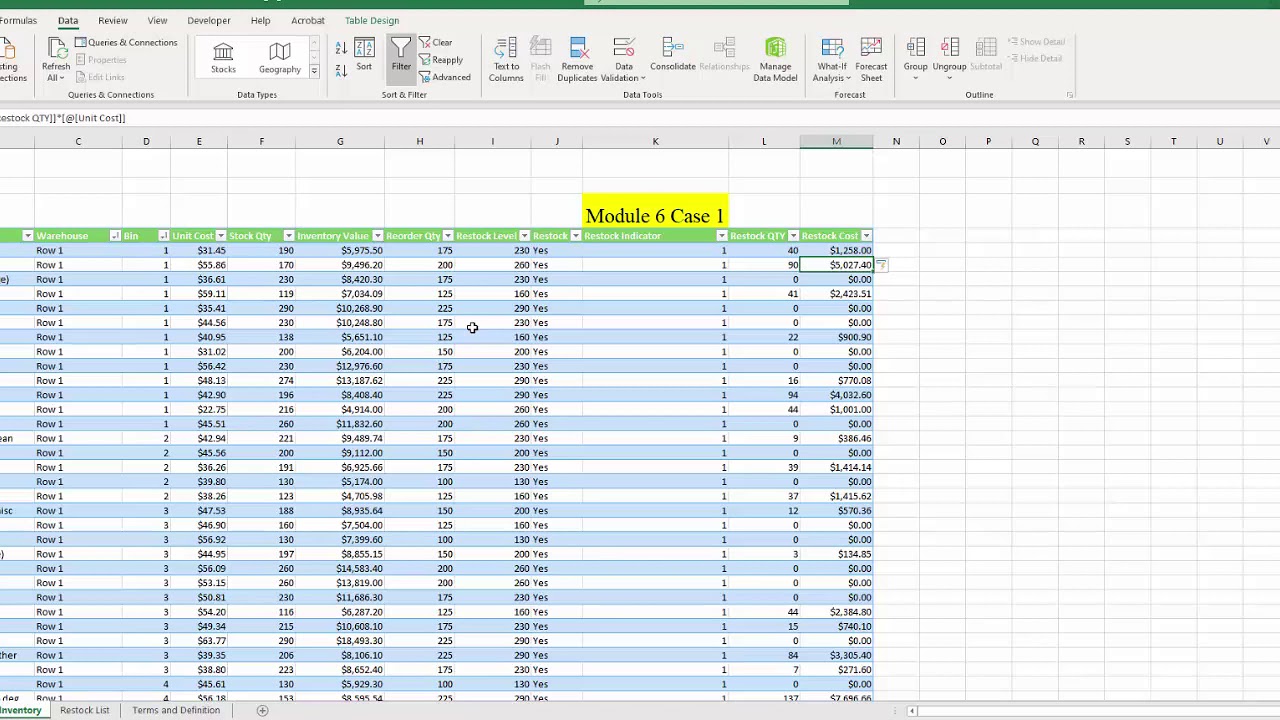1280x720 pixels.
Task: Open the Reorder Qty filter dropdown
Action: (447, 236)
